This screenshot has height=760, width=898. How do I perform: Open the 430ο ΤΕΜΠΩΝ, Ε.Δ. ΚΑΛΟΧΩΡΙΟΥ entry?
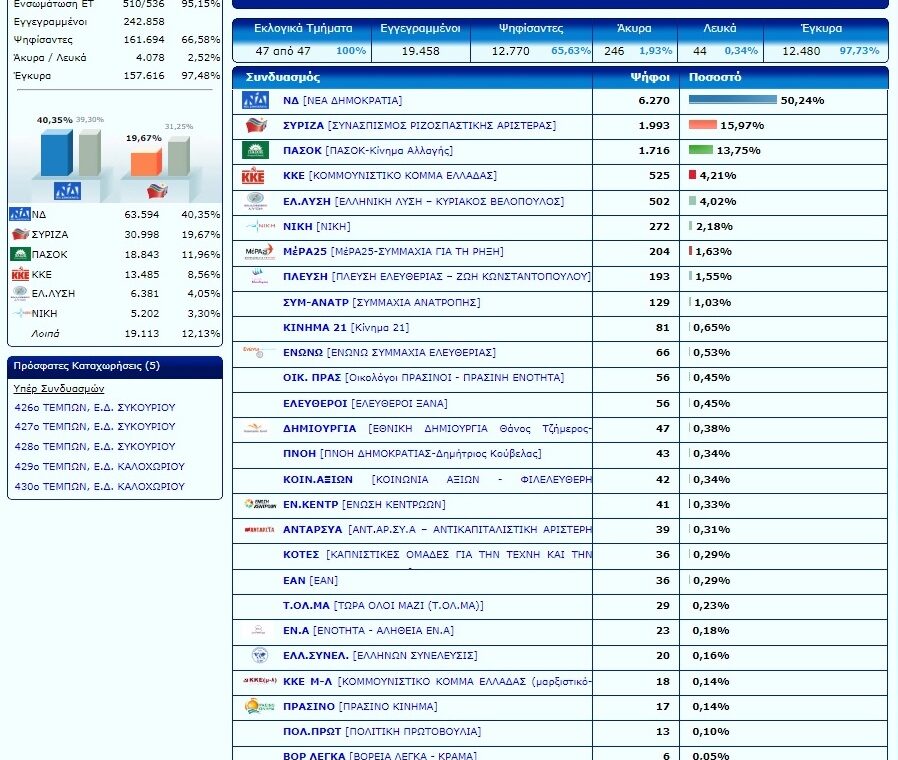(100, 486)
